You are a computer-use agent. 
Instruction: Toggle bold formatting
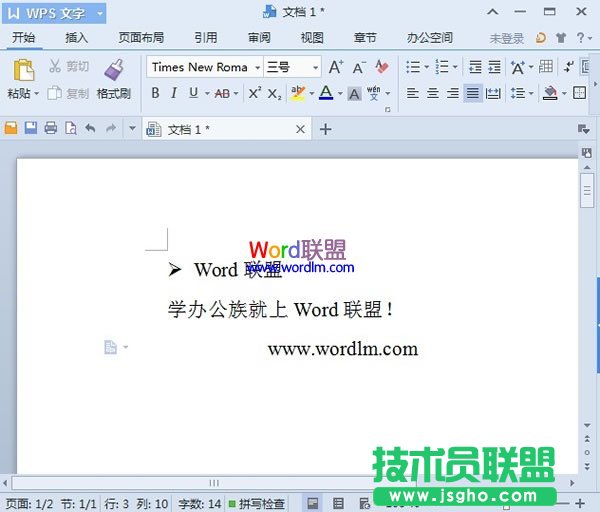click(x=155, y=93)
